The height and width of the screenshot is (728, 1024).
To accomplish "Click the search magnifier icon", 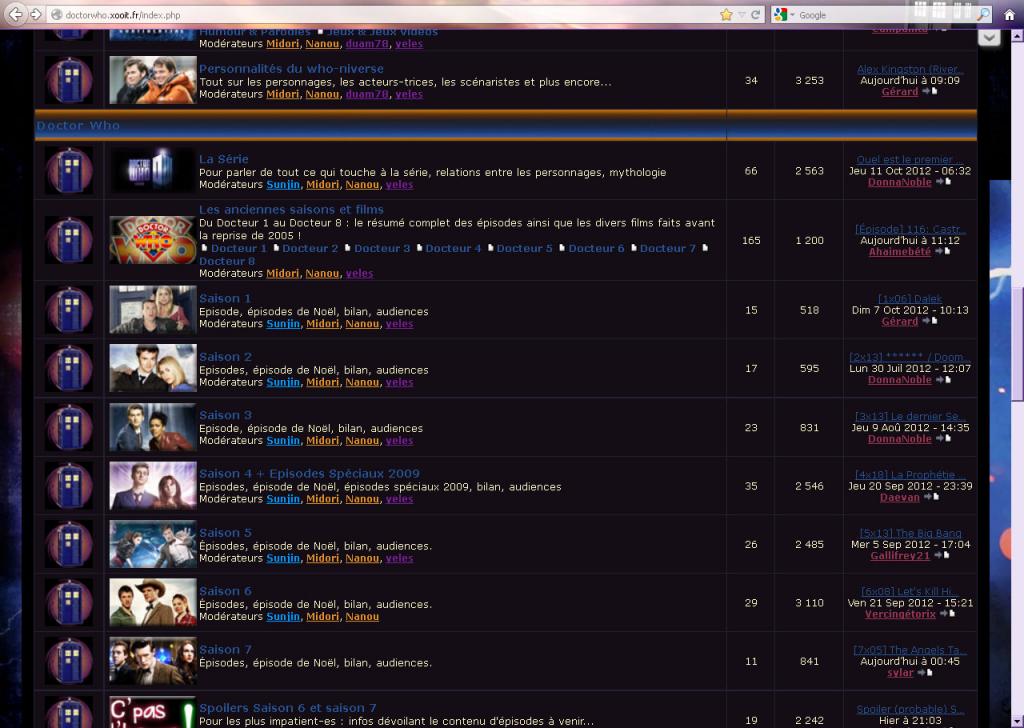I will point(982,14).
